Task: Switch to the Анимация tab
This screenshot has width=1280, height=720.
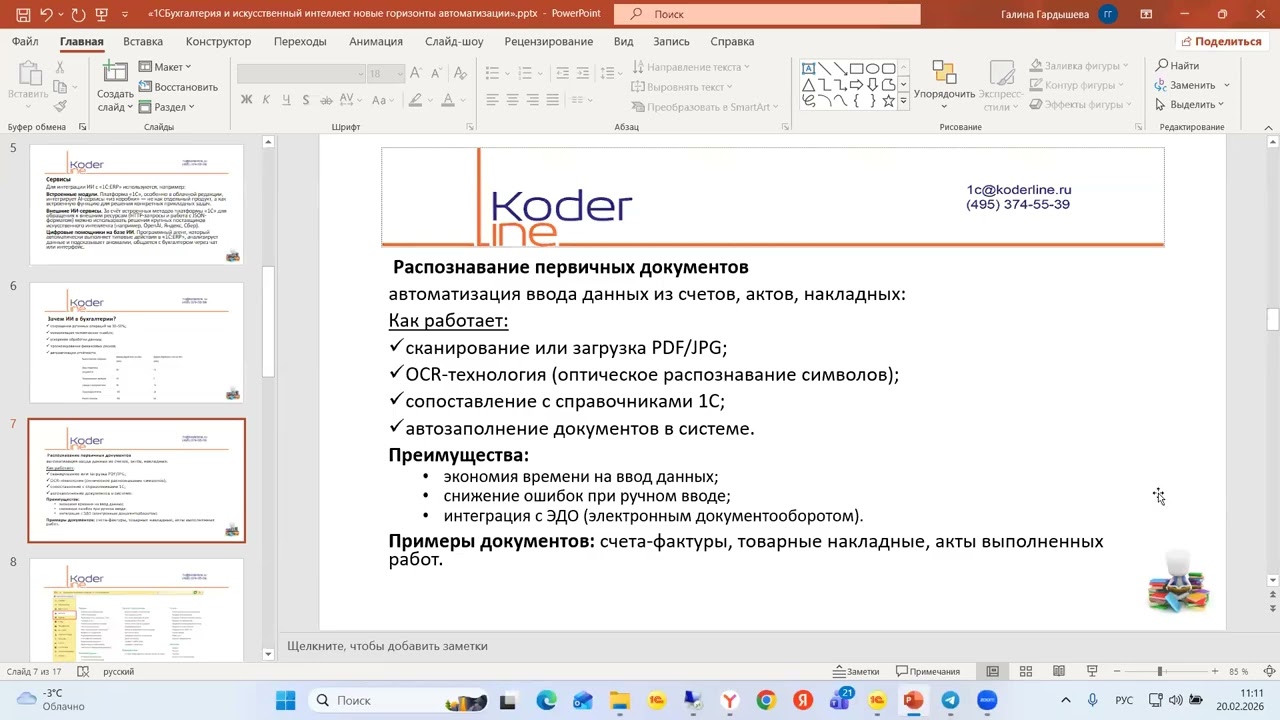Action: click(376, 41)
